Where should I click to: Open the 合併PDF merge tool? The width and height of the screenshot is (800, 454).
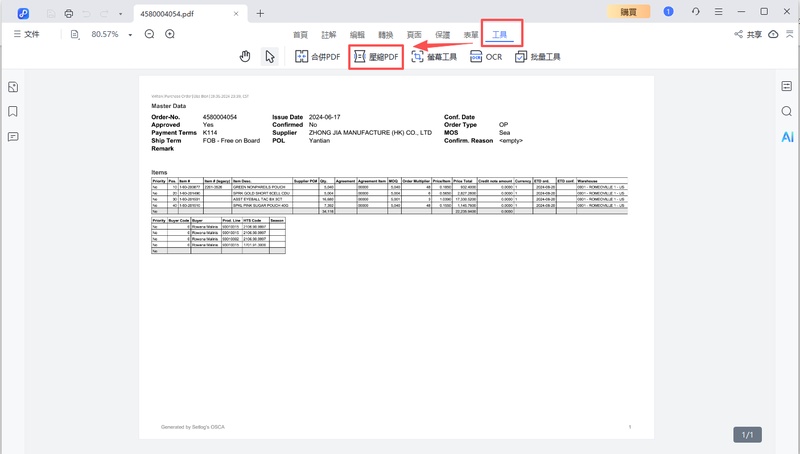[317, 57]
